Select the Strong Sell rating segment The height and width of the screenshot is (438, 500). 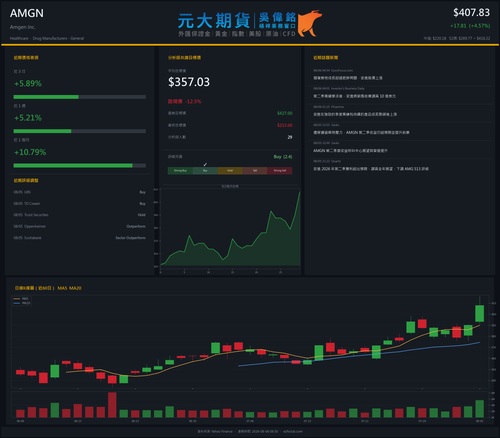[x=280, y=171]
